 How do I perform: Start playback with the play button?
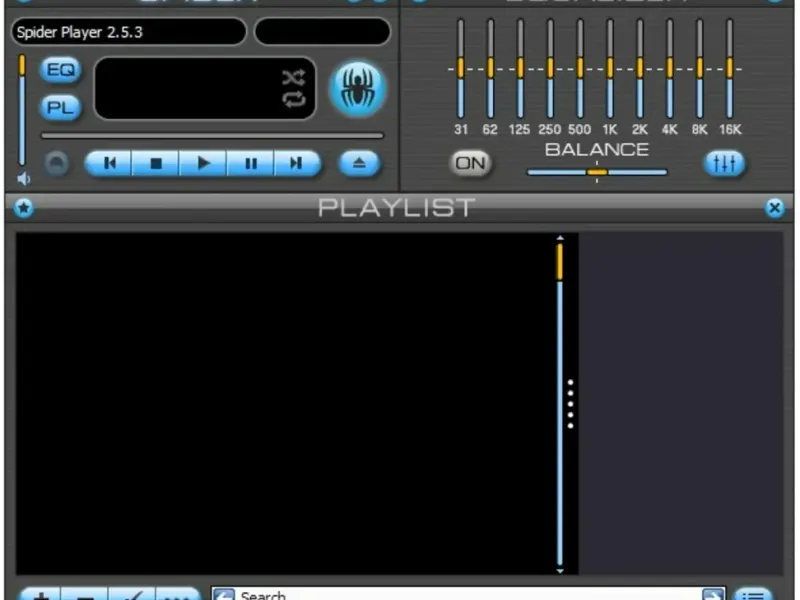pyautogui.click(x=203, y=163)
